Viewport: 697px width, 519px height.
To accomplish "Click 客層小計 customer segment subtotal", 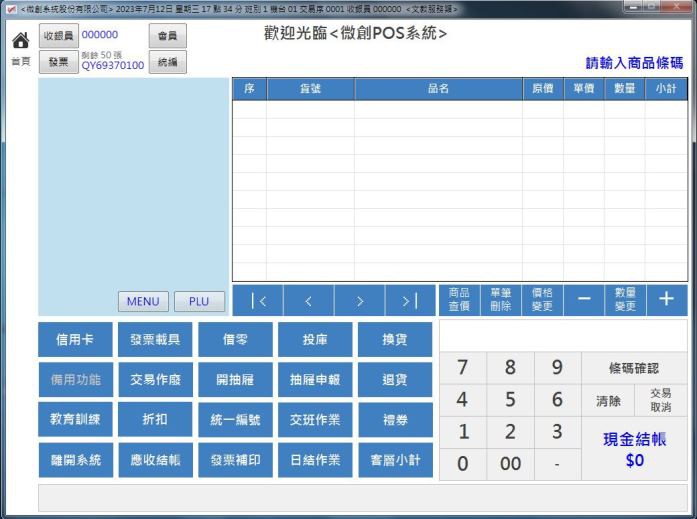I will 395,460.
